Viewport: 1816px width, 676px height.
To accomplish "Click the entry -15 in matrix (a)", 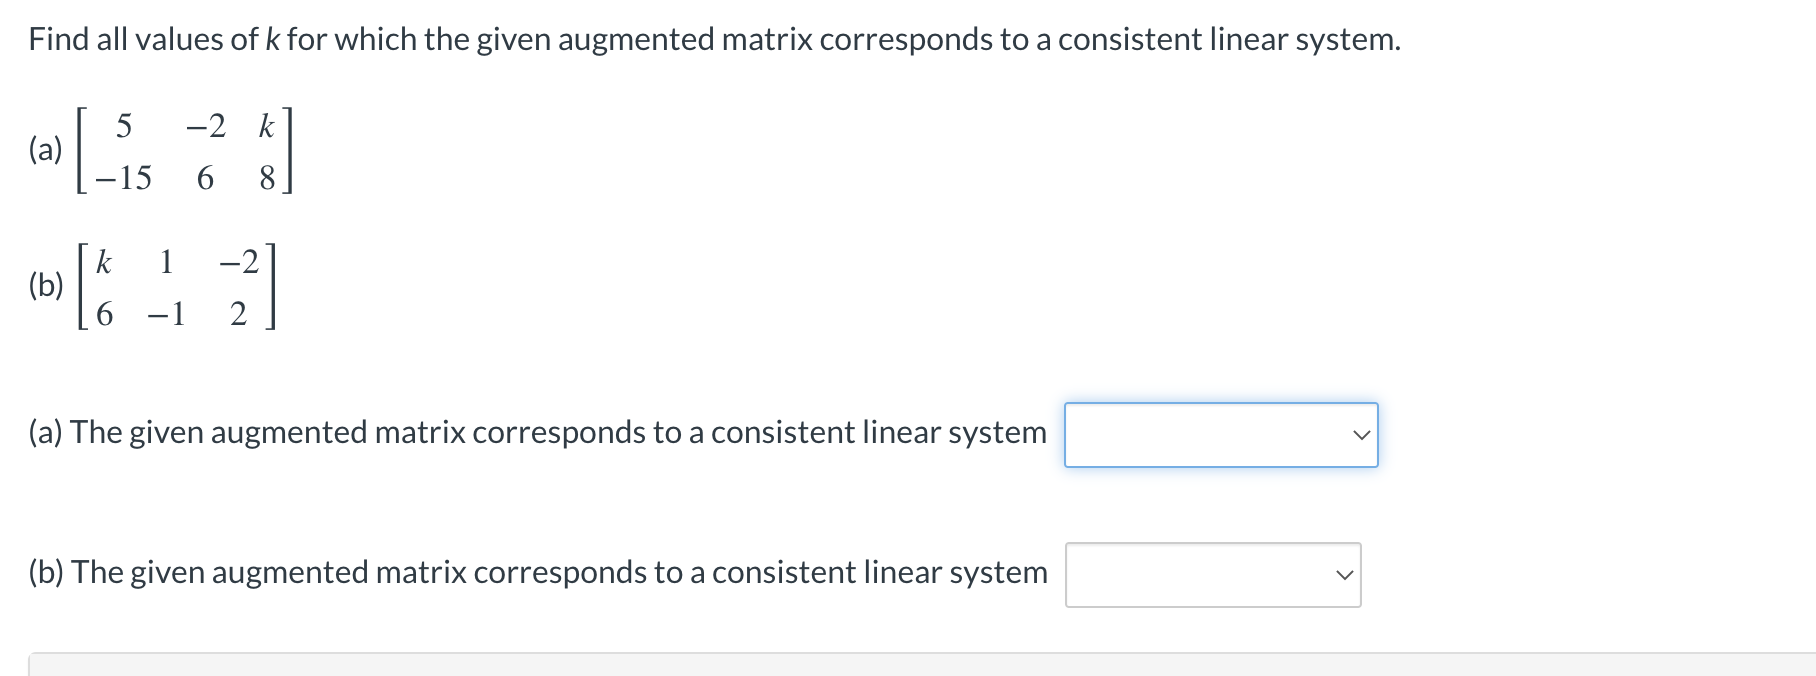I will pos(122,179).
